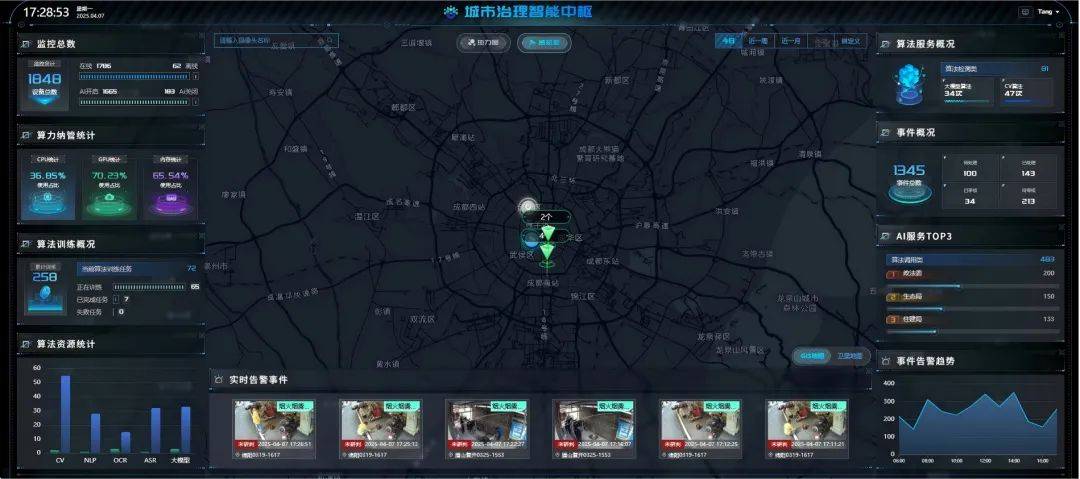Select the 近一周 time range tab
The image size is (1080, 479).
pos(759,41)
